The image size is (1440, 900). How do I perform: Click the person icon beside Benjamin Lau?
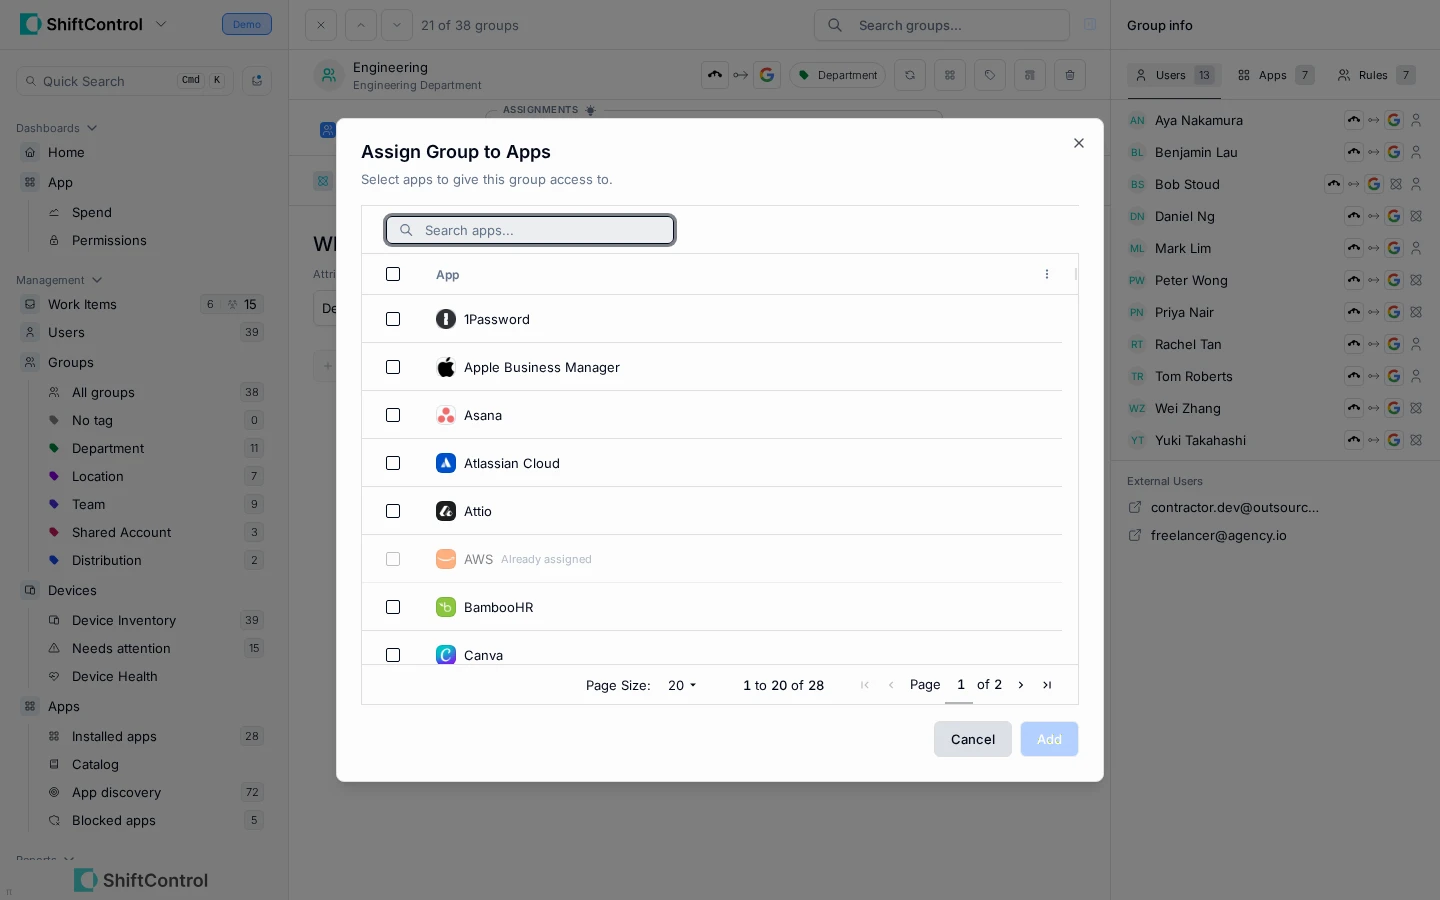point(1416,152)
